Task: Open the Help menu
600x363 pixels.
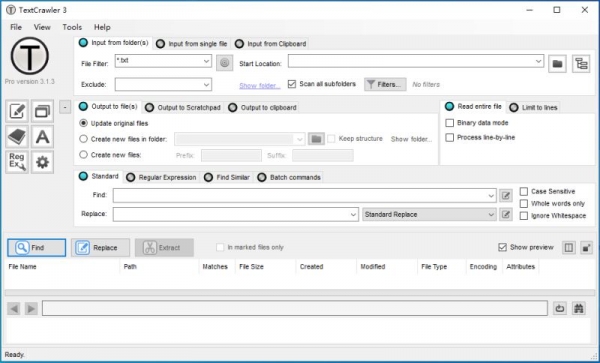Action: (102, 27)
